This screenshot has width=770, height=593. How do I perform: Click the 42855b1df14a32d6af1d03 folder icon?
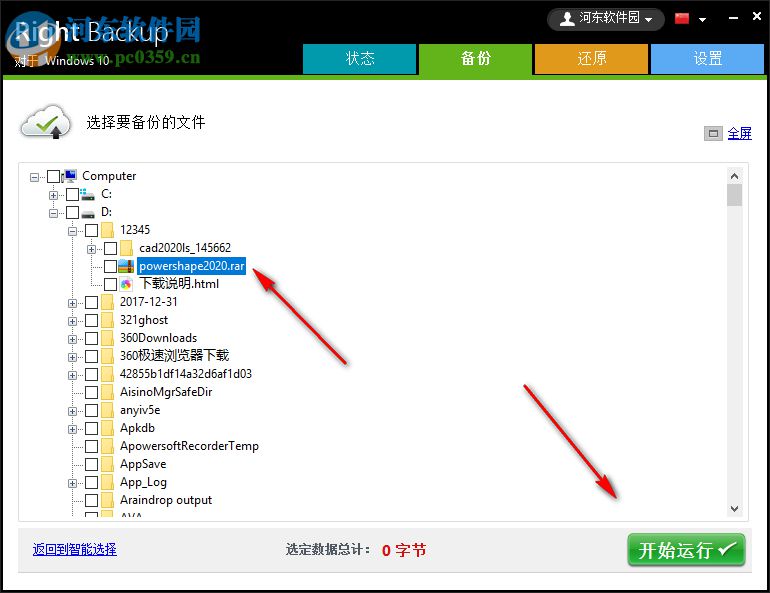[x=107, y=374]
